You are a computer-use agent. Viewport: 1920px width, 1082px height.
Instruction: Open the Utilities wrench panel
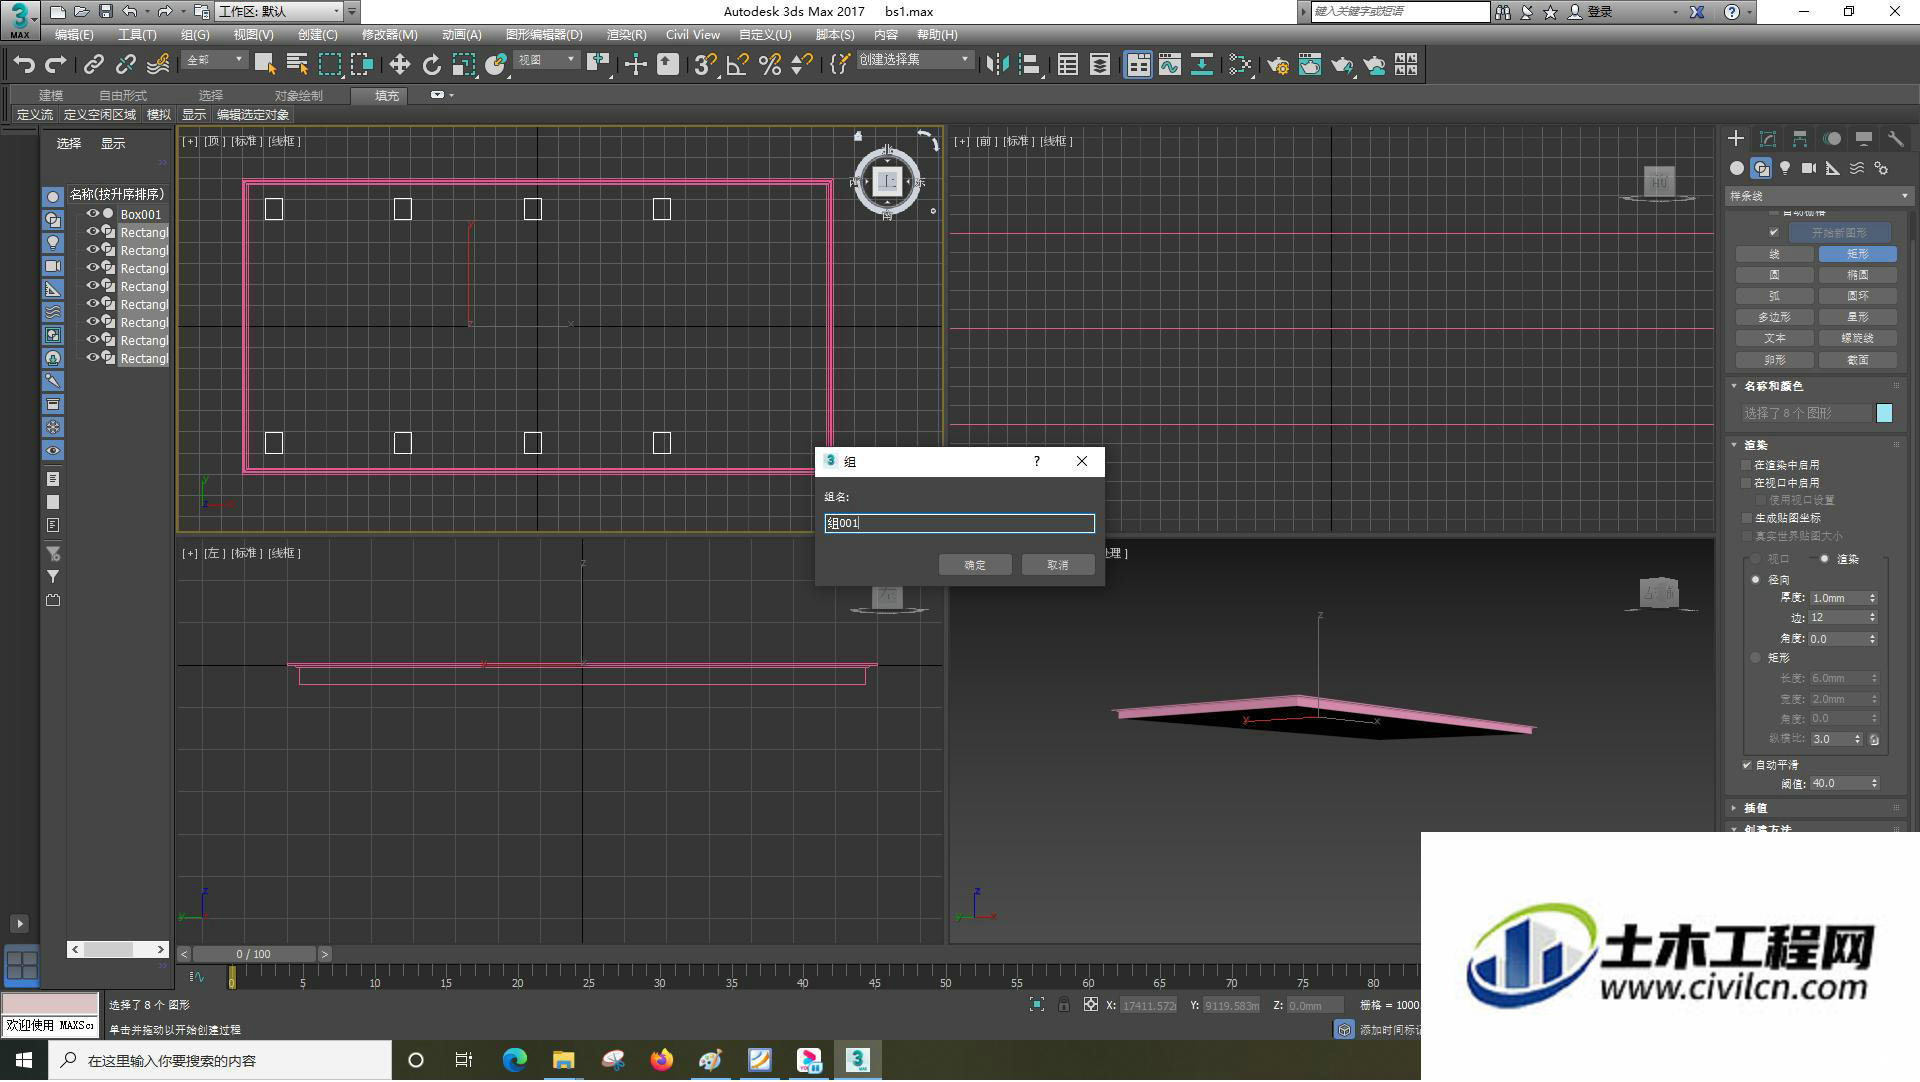(1895, 139)
